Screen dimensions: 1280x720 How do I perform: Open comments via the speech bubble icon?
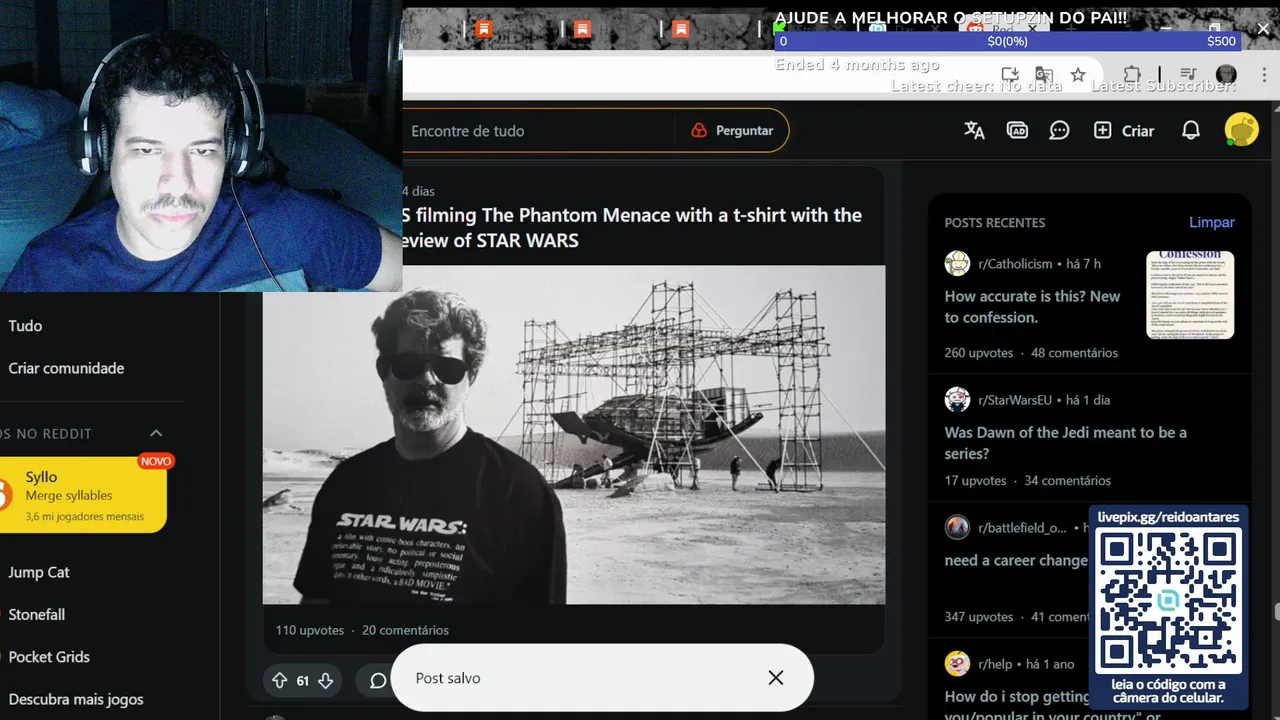(378, 681)
